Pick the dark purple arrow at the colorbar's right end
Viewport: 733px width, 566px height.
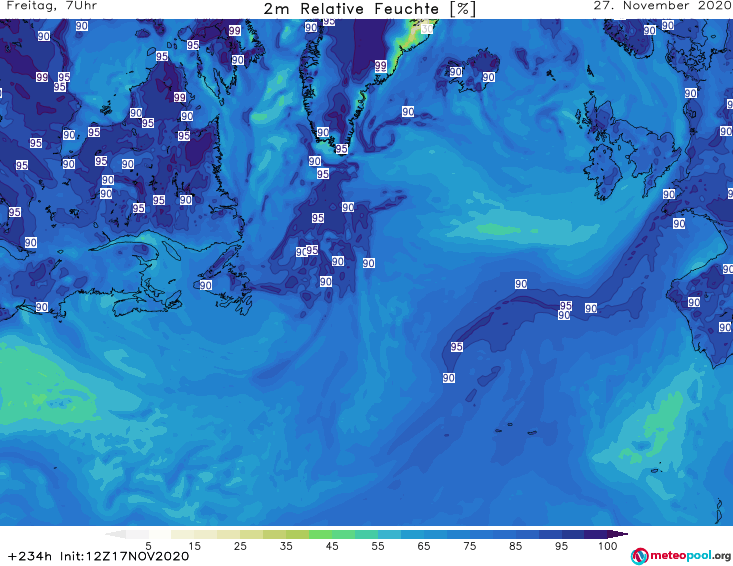coord(618,534)
